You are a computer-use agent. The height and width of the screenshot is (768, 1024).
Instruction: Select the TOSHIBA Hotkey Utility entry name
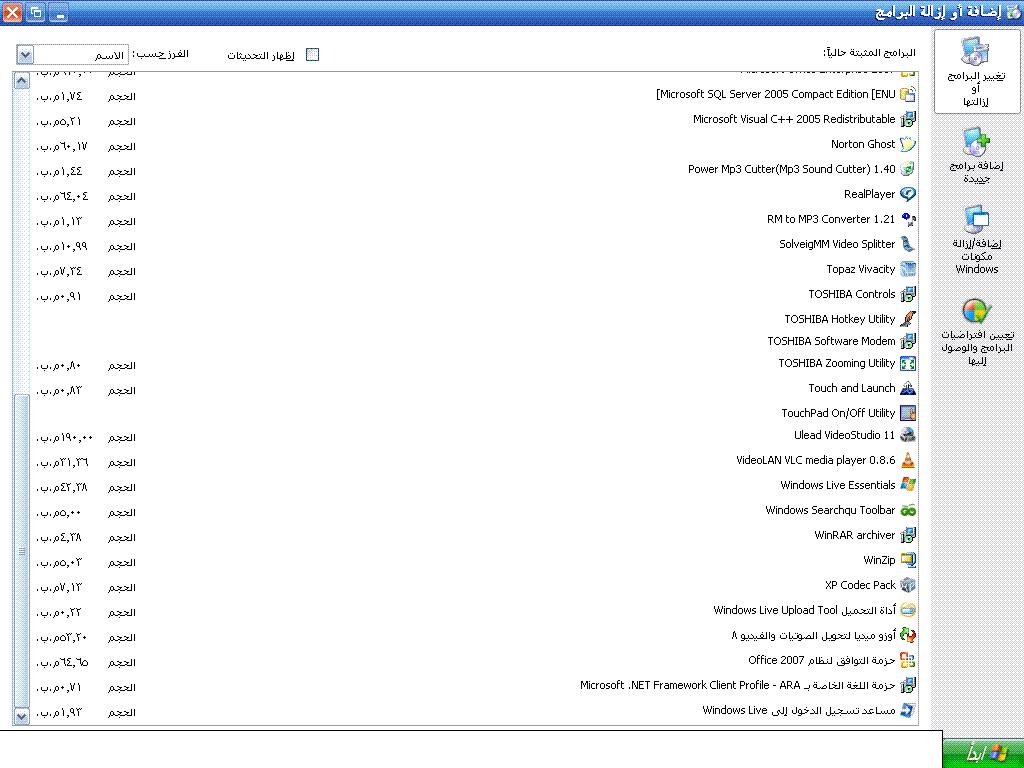840,319
